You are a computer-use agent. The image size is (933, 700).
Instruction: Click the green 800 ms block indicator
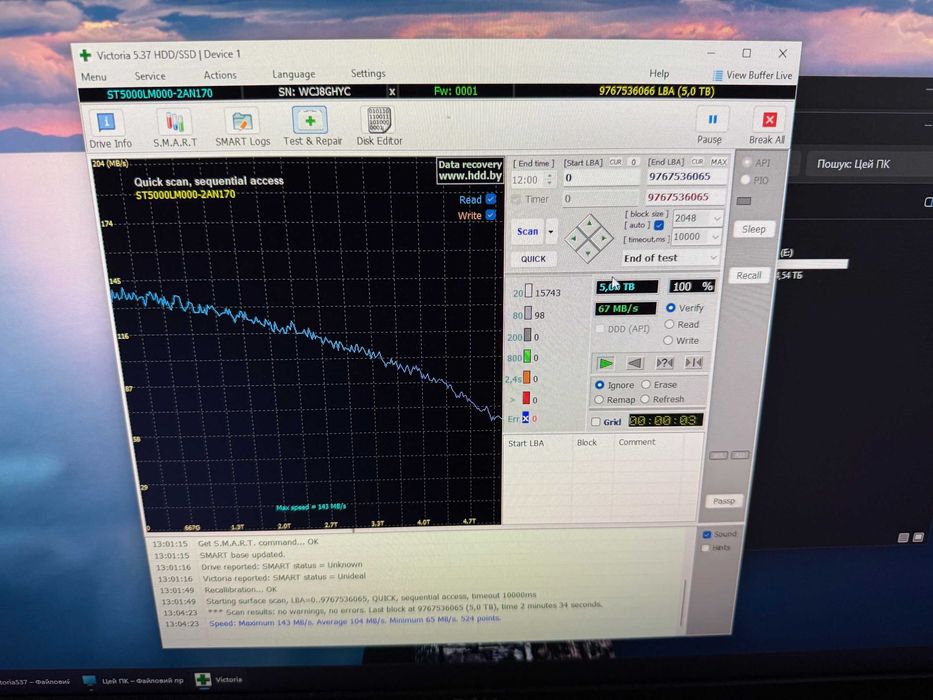[527, 357]
